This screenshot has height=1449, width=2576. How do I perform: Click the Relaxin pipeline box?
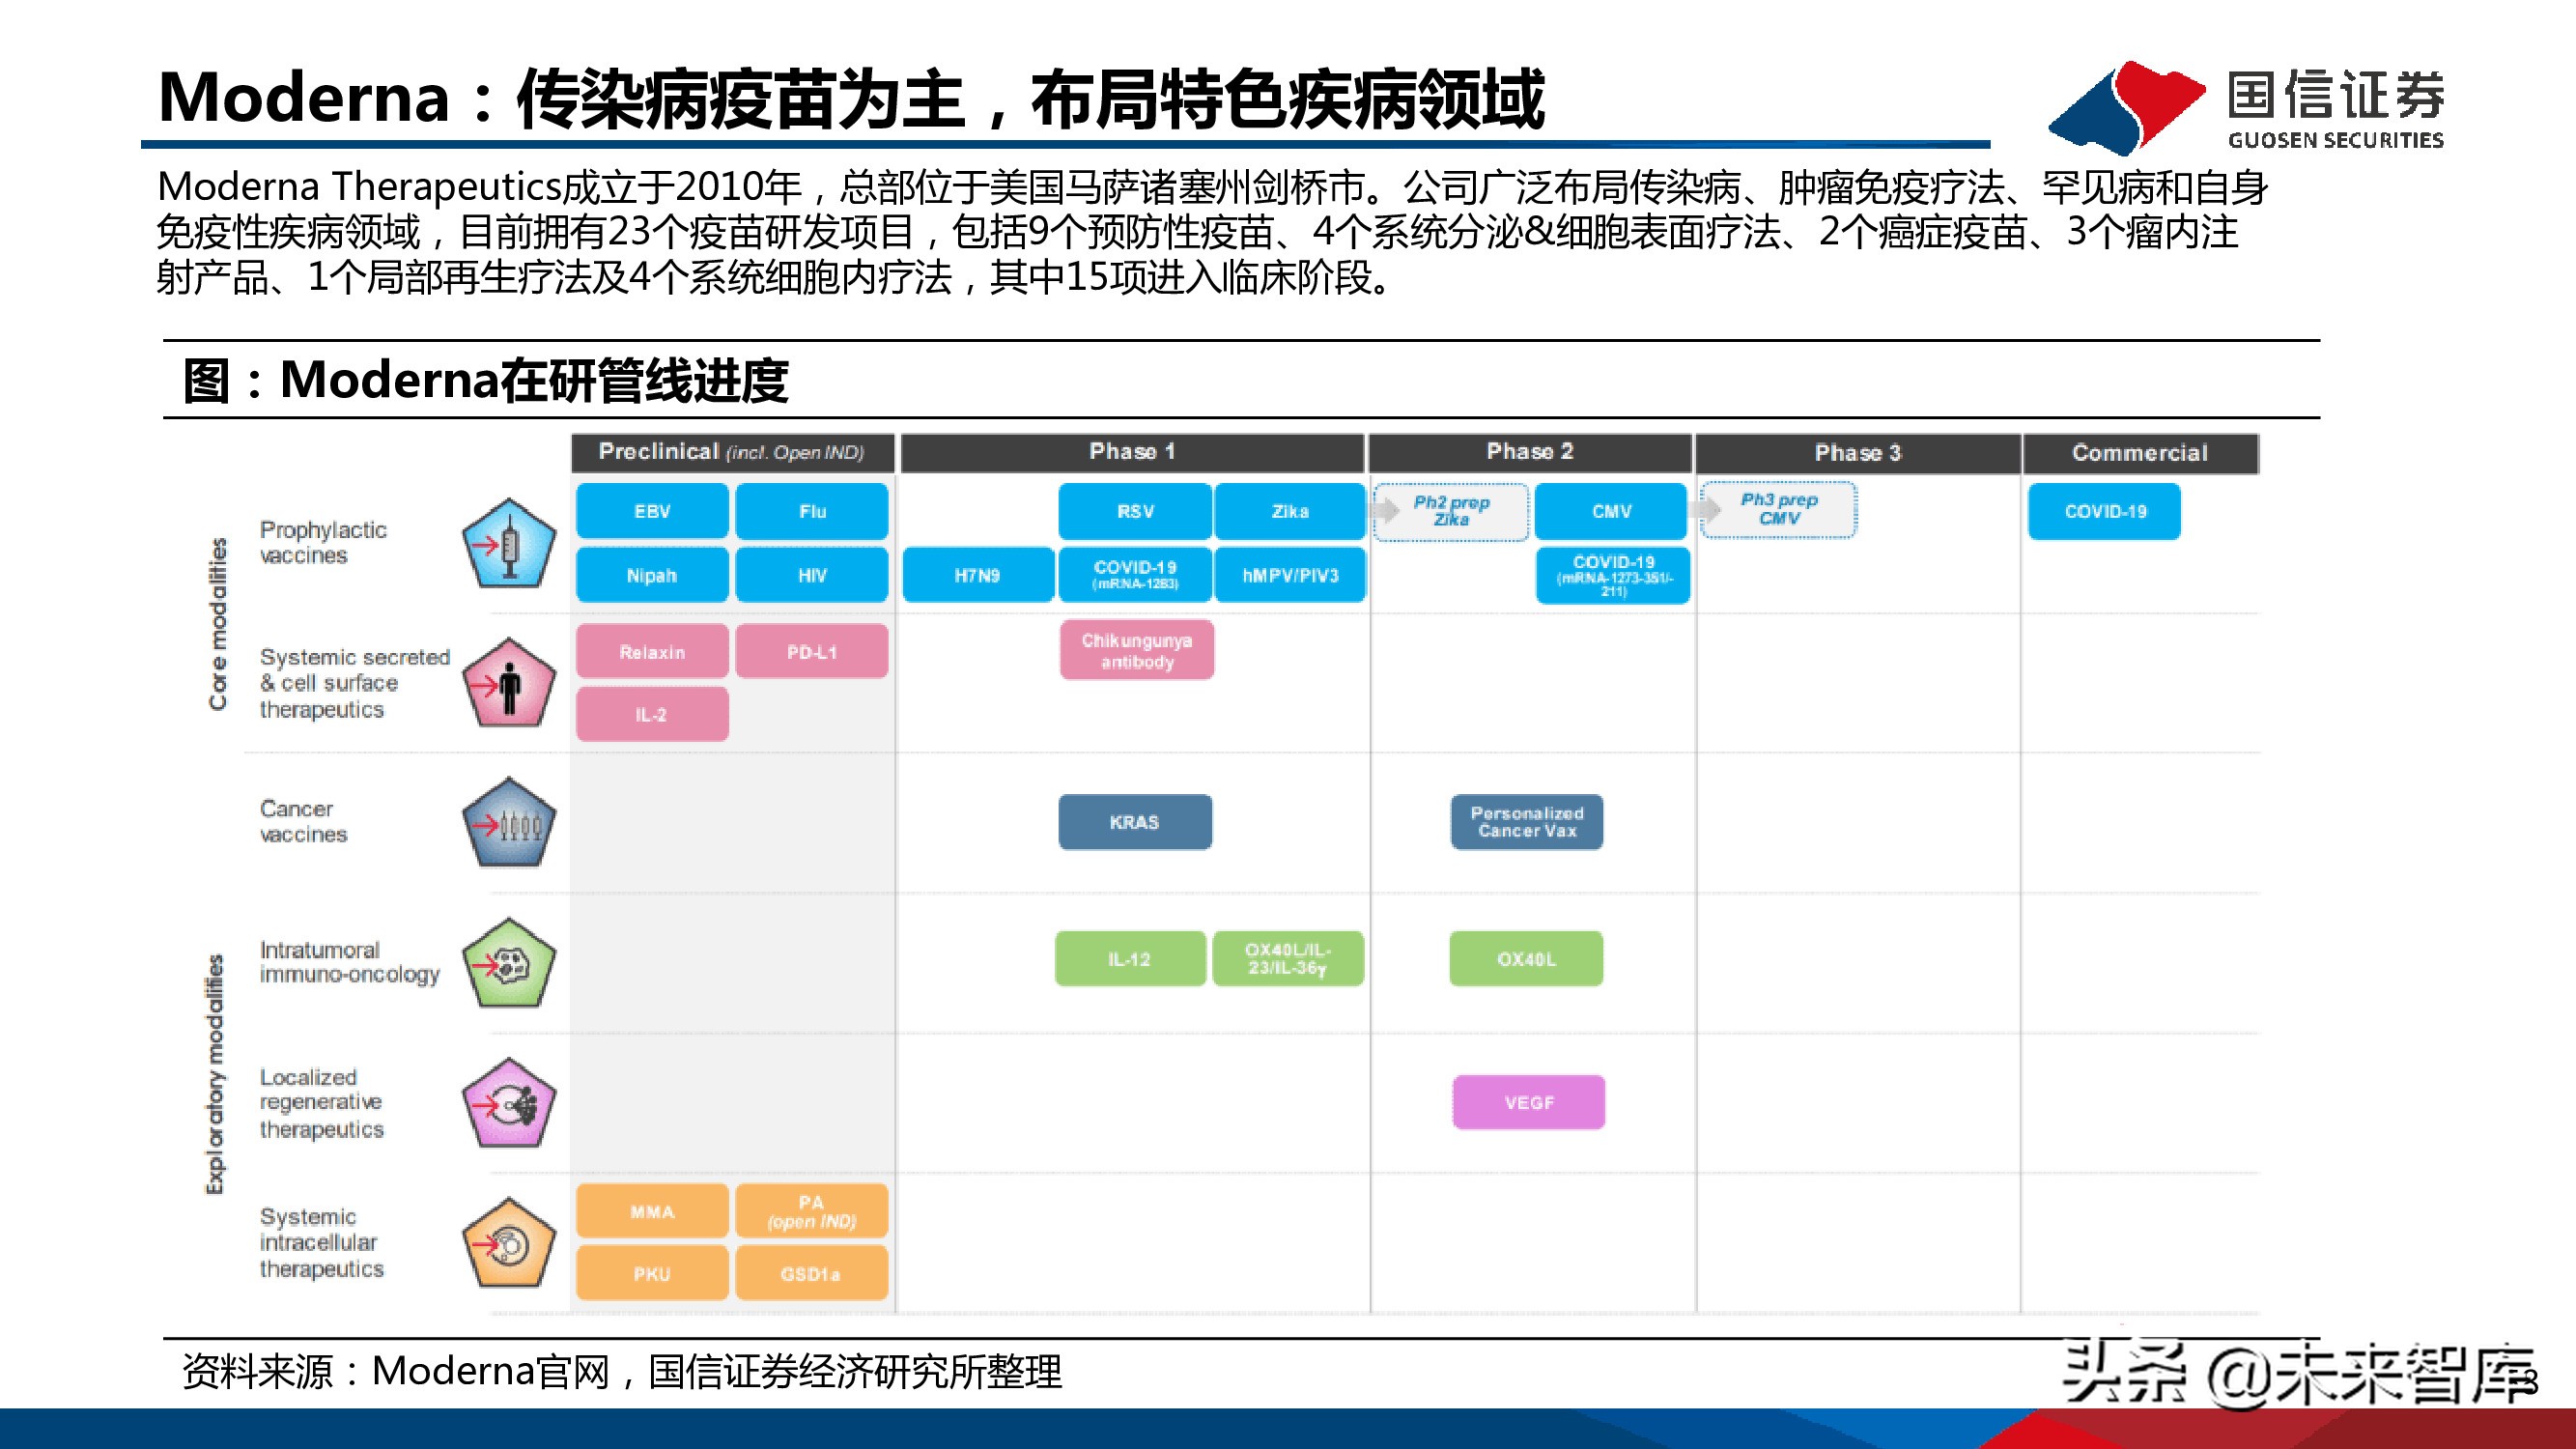coord(652,652)
